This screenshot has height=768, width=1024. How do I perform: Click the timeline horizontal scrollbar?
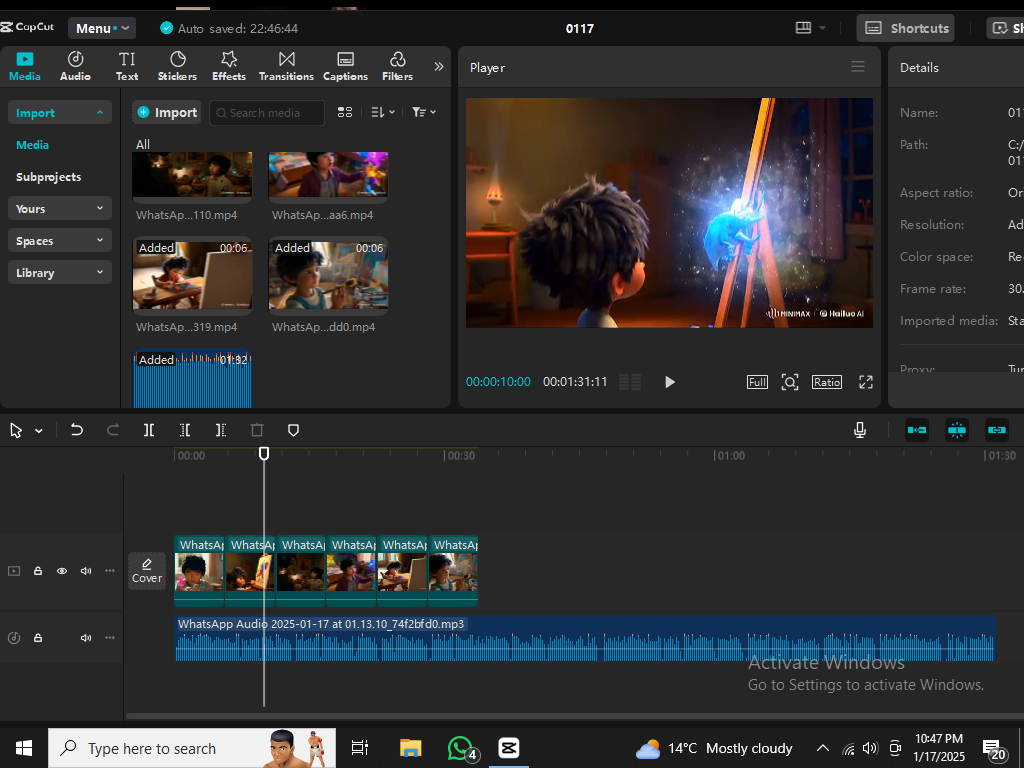pos(575,716)
